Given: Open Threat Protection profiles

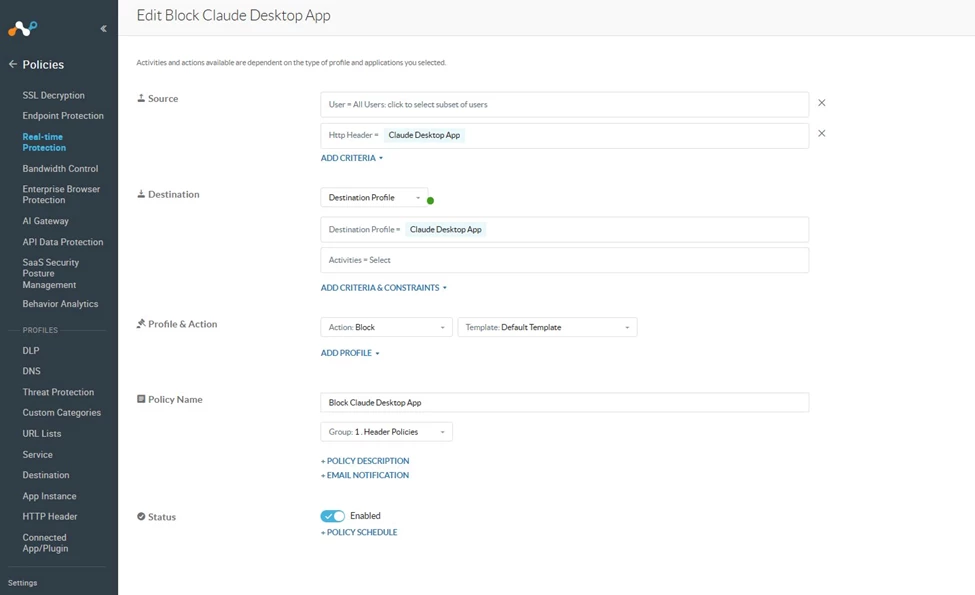Looking at the screenshot, I should coord(58,392).
